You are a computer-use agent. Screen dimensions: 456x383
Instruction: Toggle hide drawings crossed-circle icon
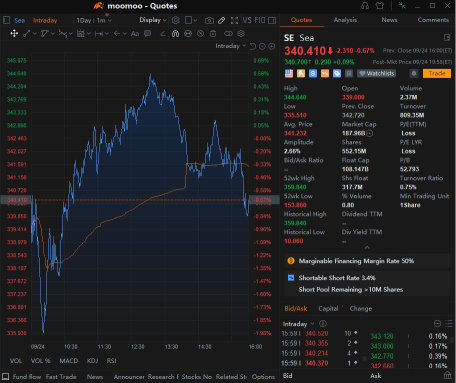click(x=200, y=33)
